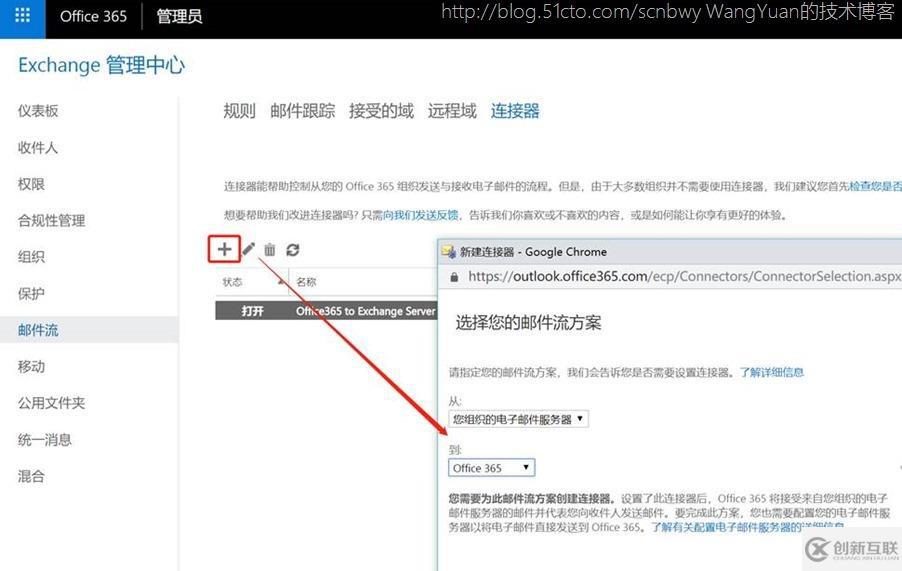Click Office 365 in top header

coord(93,16)
